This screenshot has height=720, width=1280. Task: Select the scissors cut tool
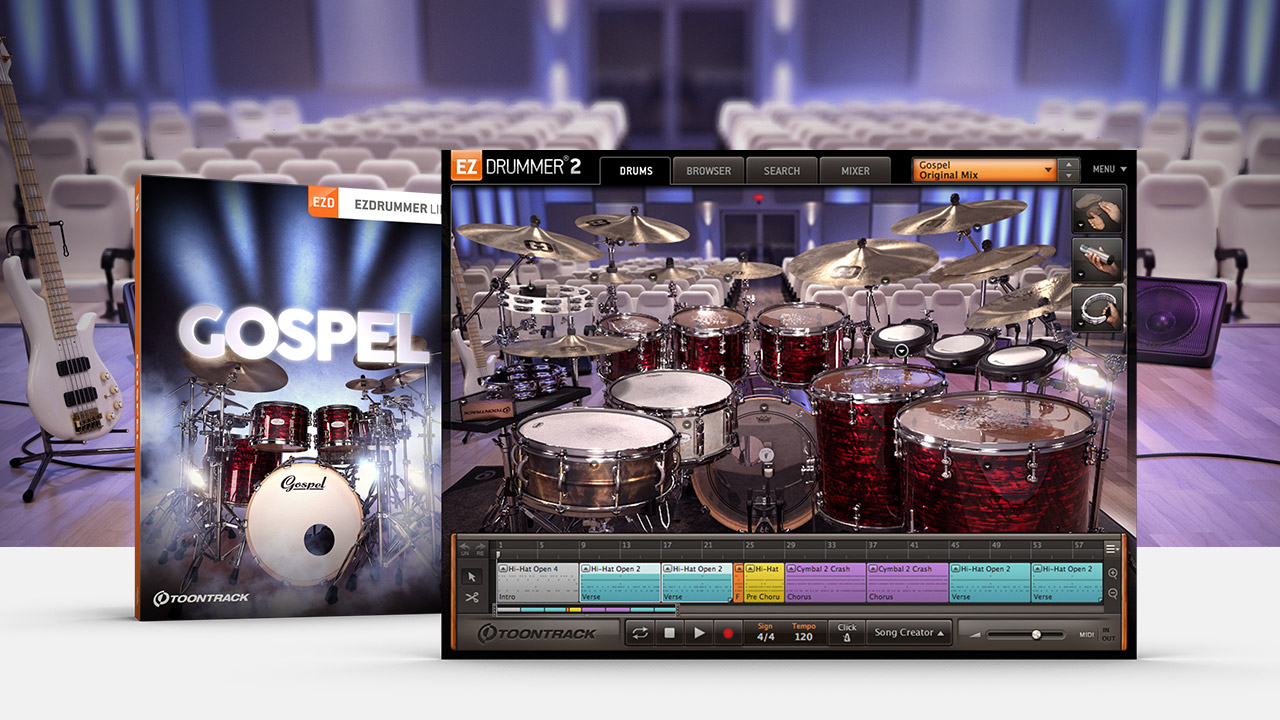[x=472, y=597]
